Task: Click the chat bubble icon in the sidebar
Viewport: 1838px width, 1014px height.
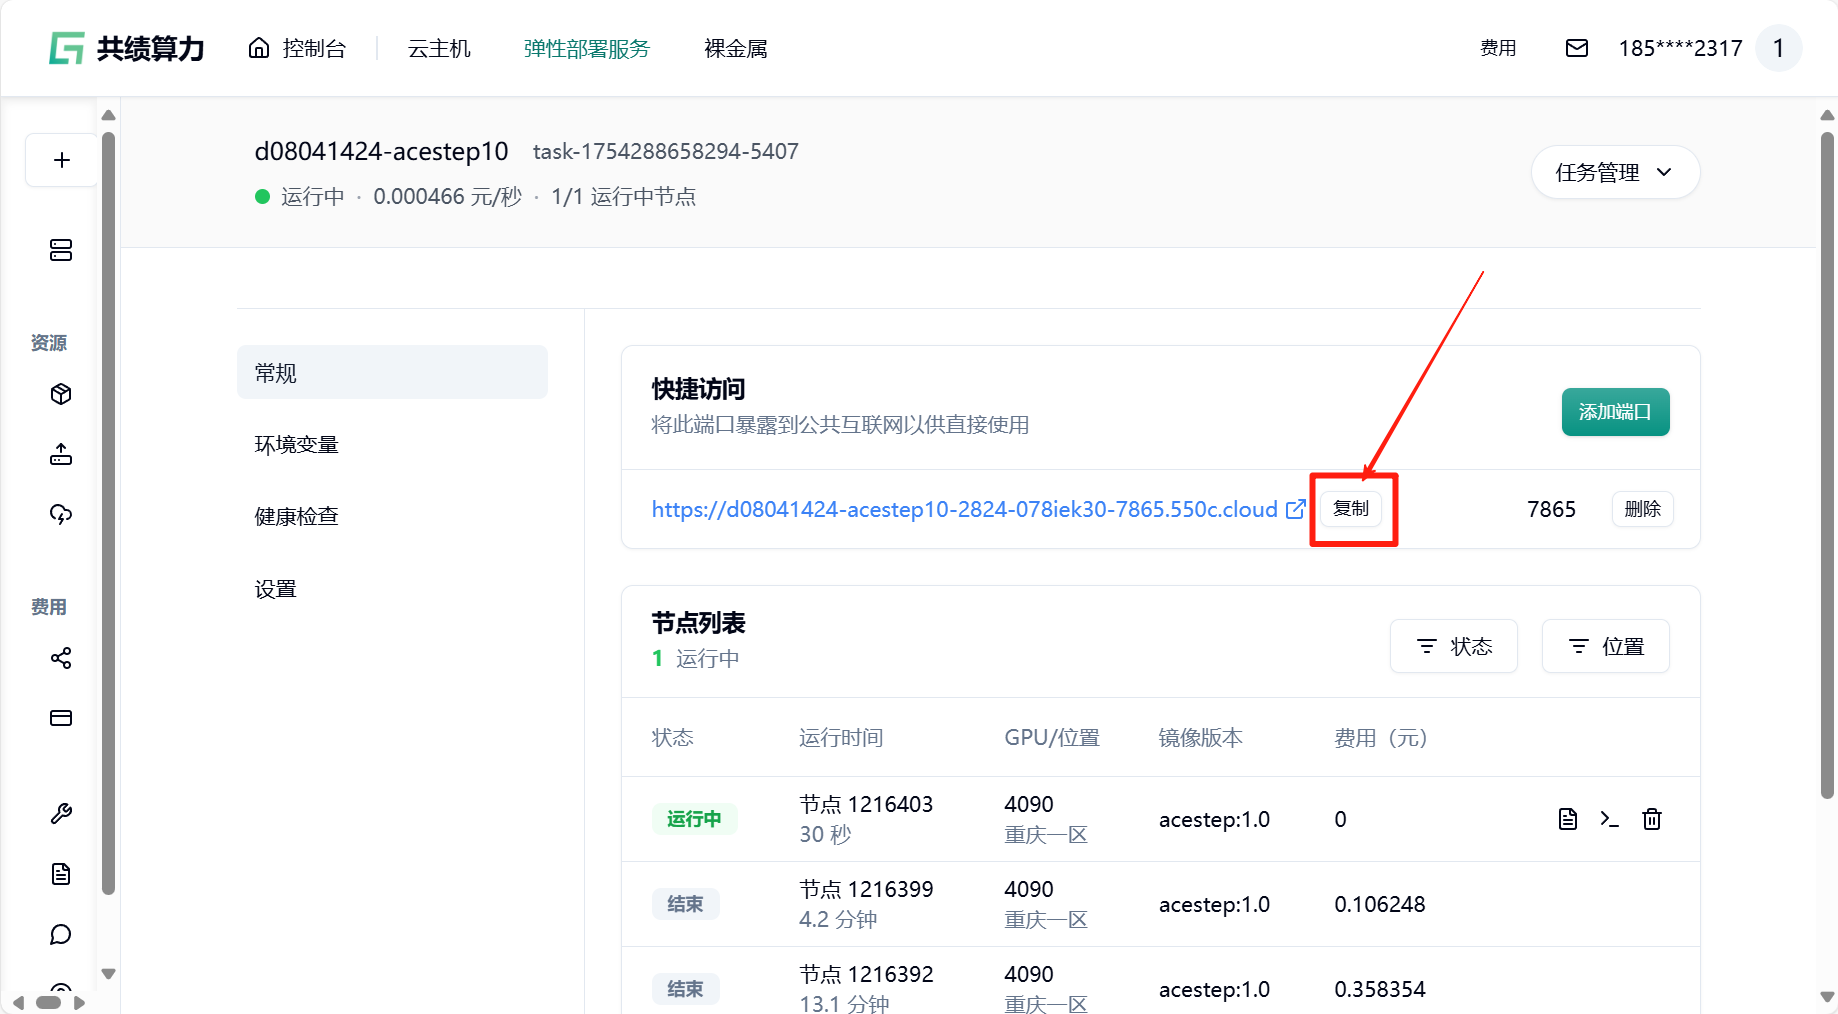Action: tap(61, 934)
